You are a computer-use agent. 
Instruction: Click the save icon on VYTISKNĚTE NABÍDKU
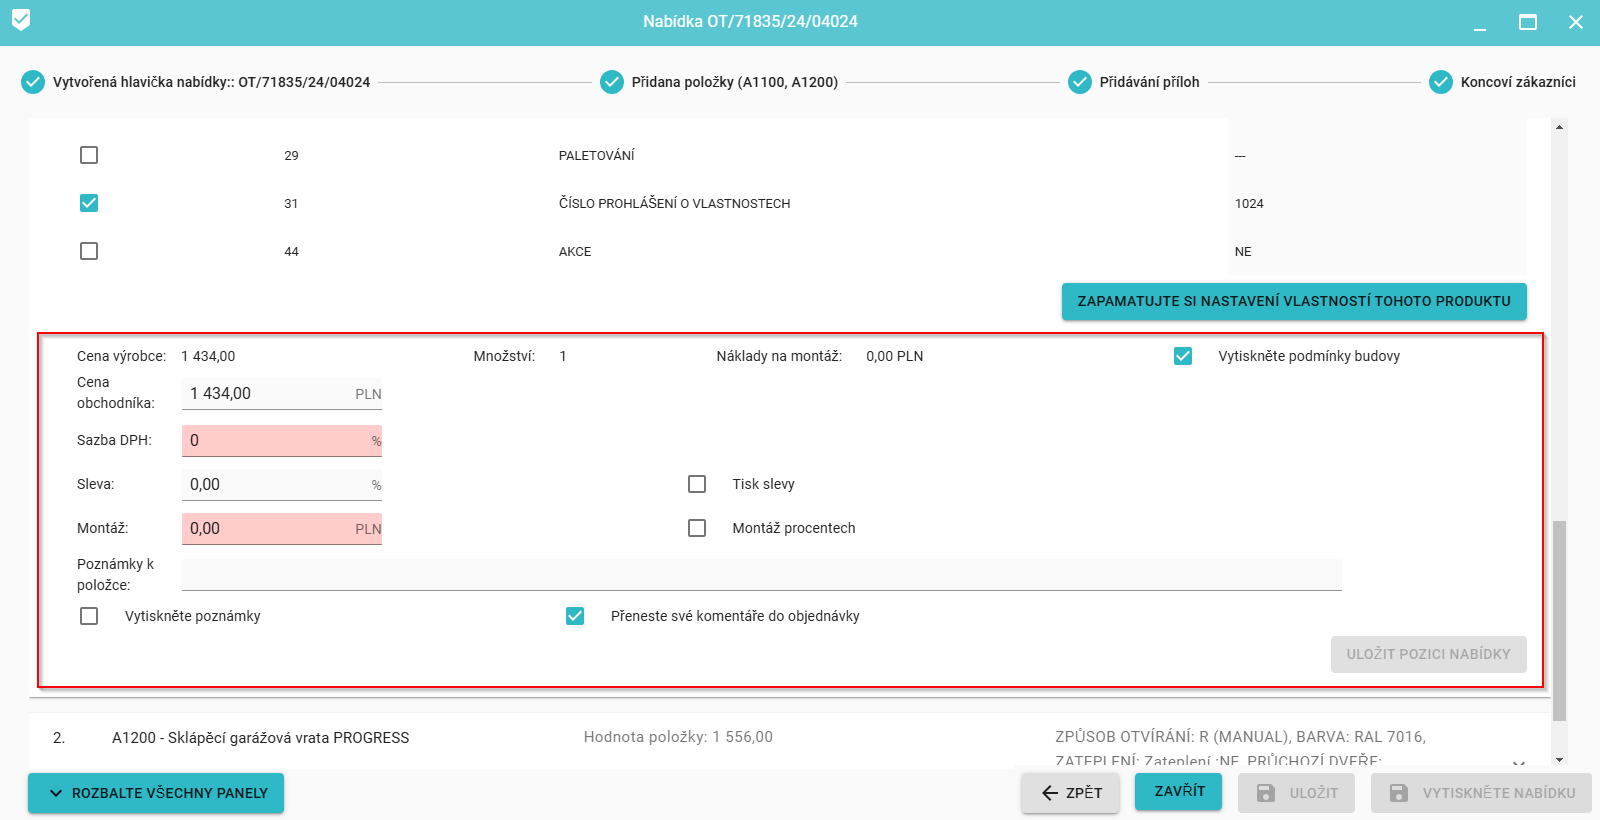point(1399,793)
